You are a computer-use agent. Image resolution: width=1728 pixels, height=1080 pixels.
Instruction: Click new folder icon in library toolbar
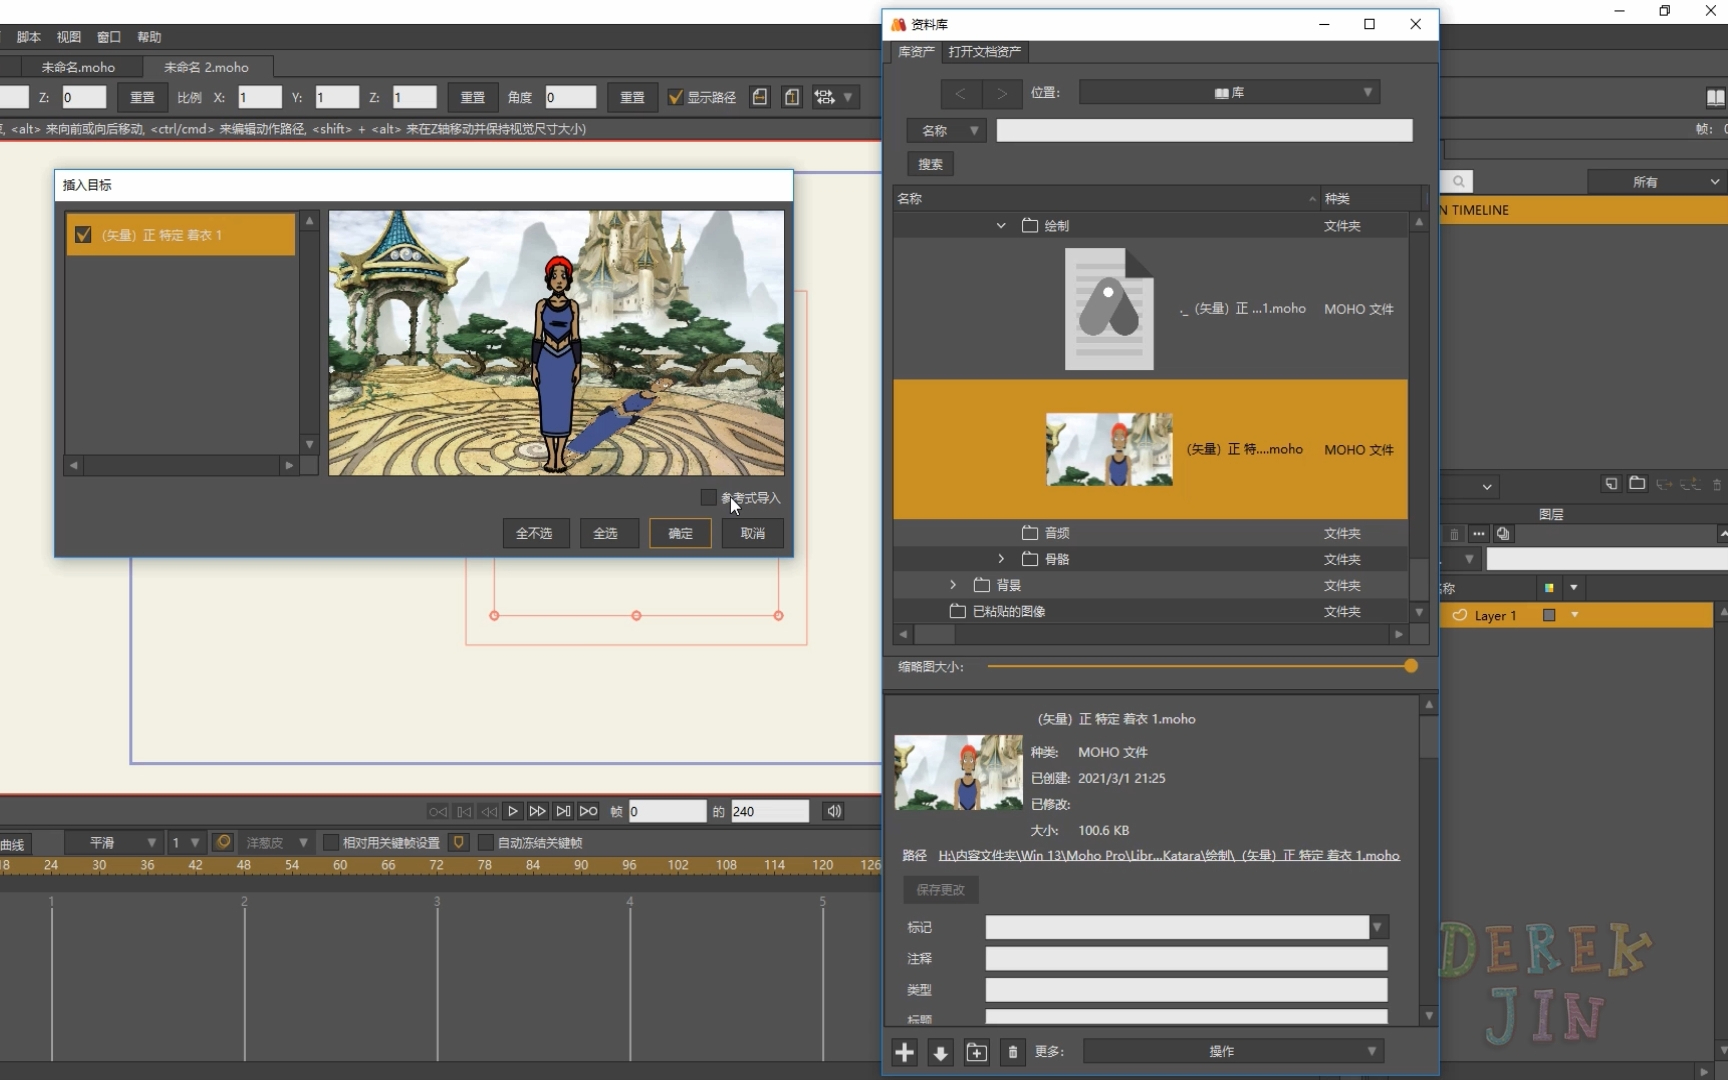(976, 1052)
